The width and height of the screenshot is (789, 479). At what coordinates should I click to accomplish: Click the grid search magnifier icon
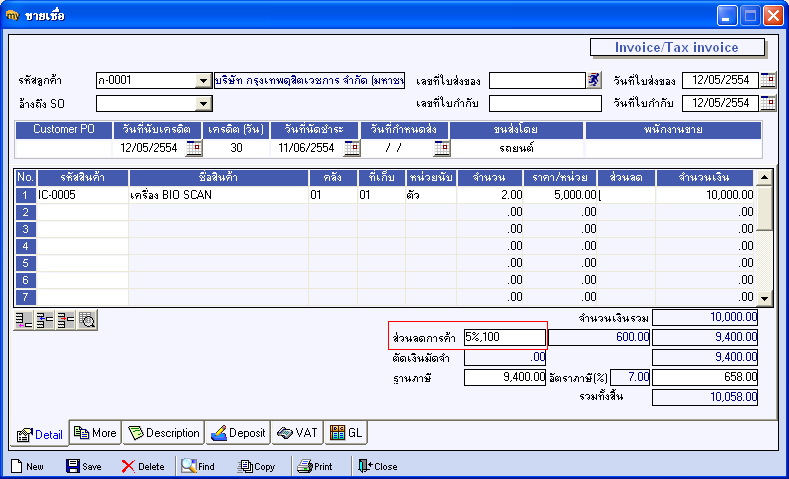pyautogui.click(x=87, y=320)
